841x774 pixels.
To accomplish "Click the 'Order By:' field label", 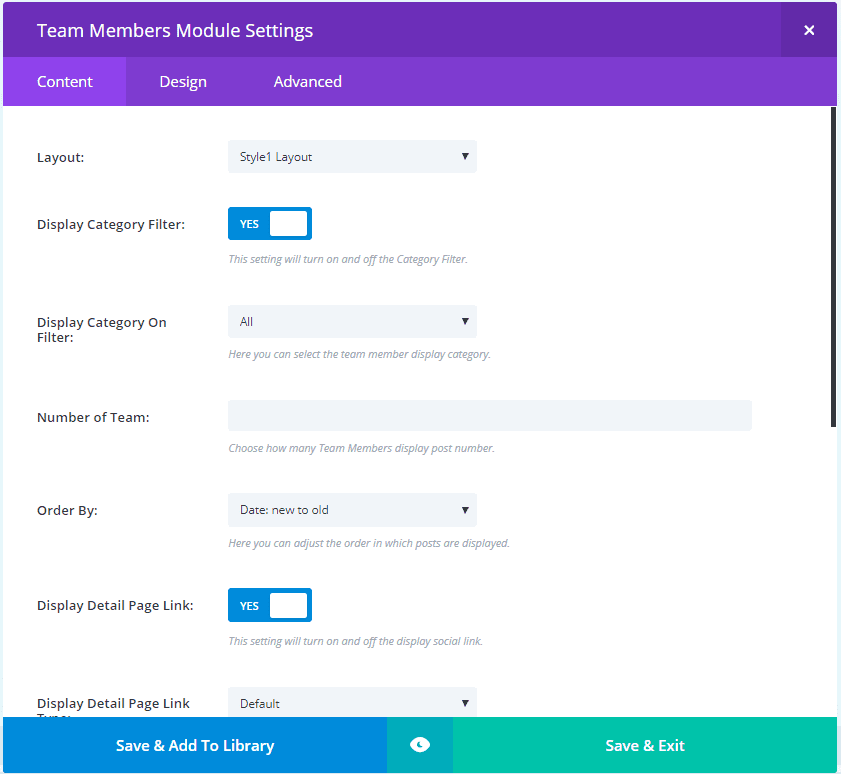I will pyautogui.click(x=67, y=511).
